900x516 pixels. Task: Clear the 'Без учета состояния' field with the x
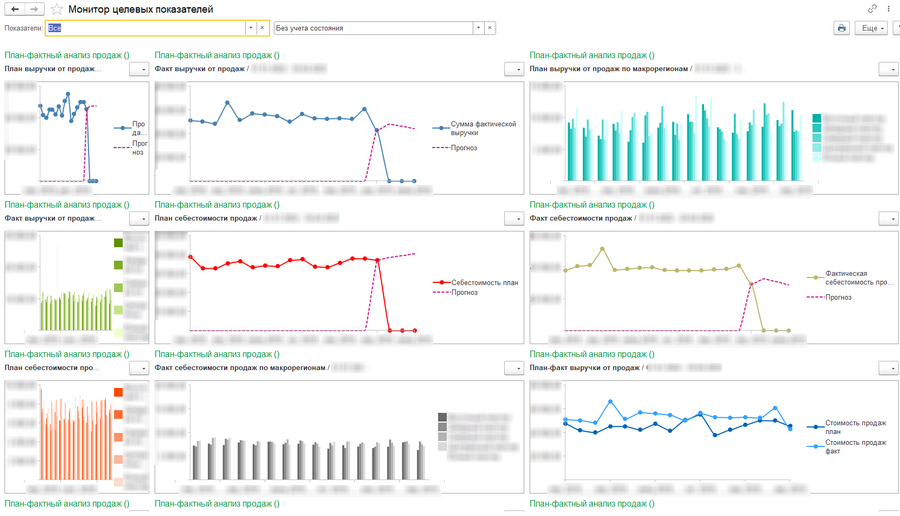(490, 28)
